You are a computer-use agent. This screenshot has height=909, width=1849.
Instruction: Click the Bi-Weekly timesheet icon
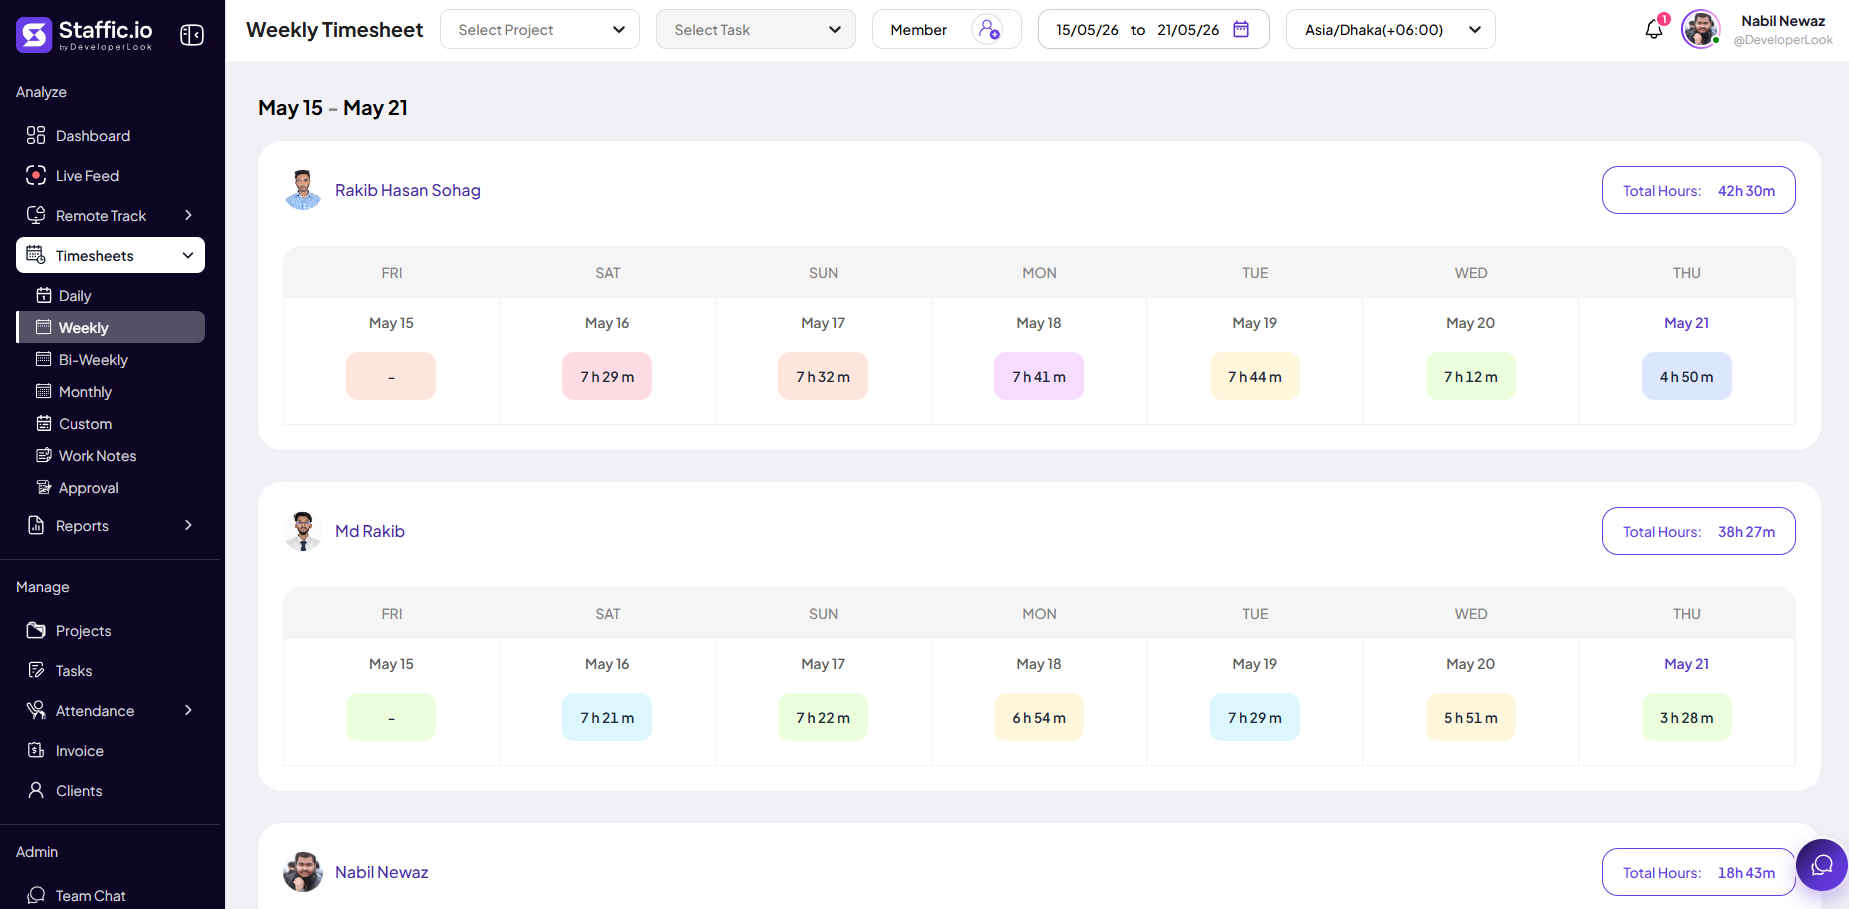[44, 359]
